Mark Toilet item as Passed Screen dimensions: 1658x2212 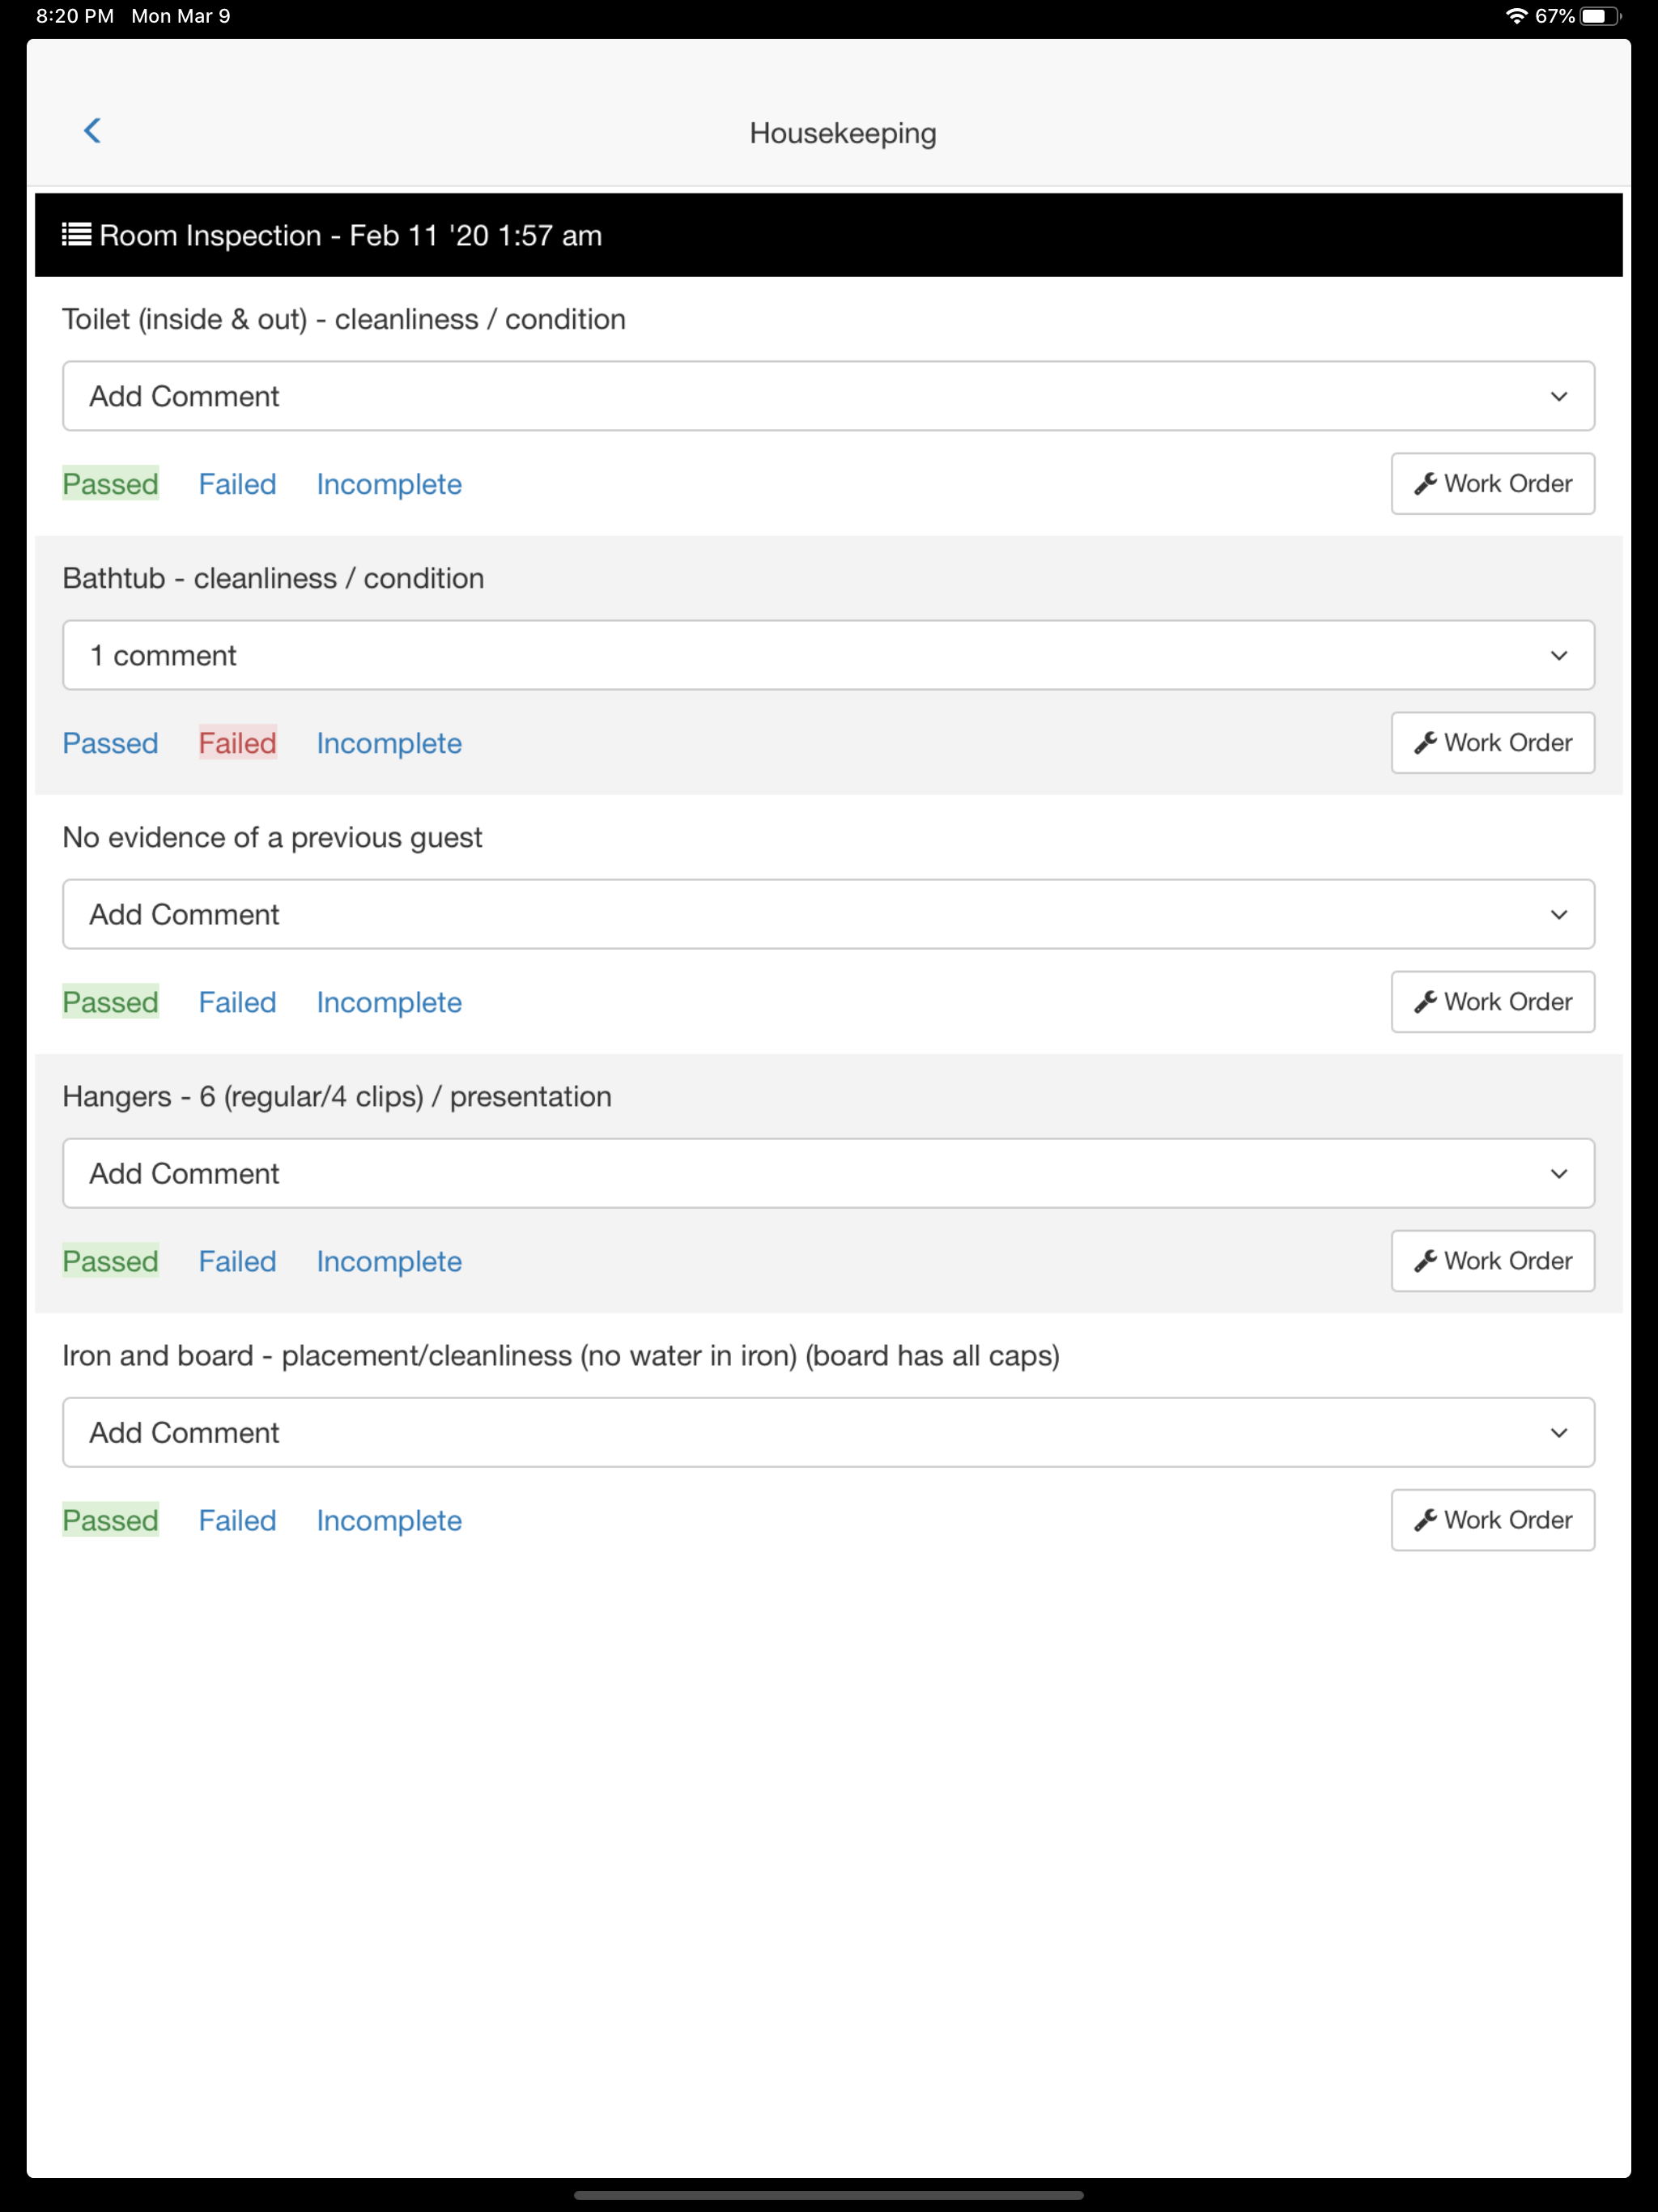[111, 484]
